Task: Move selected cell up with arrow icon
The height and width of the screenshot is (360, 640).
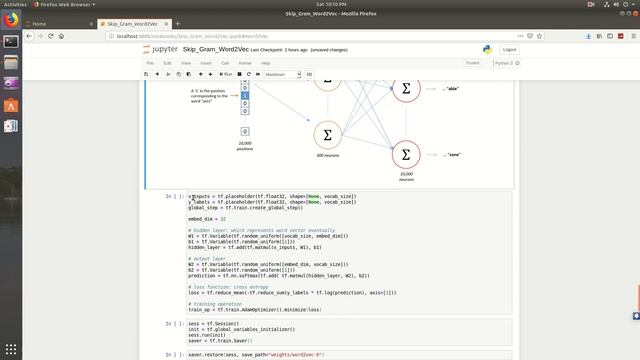Action: pyautogui.click(x=200, y=74)
